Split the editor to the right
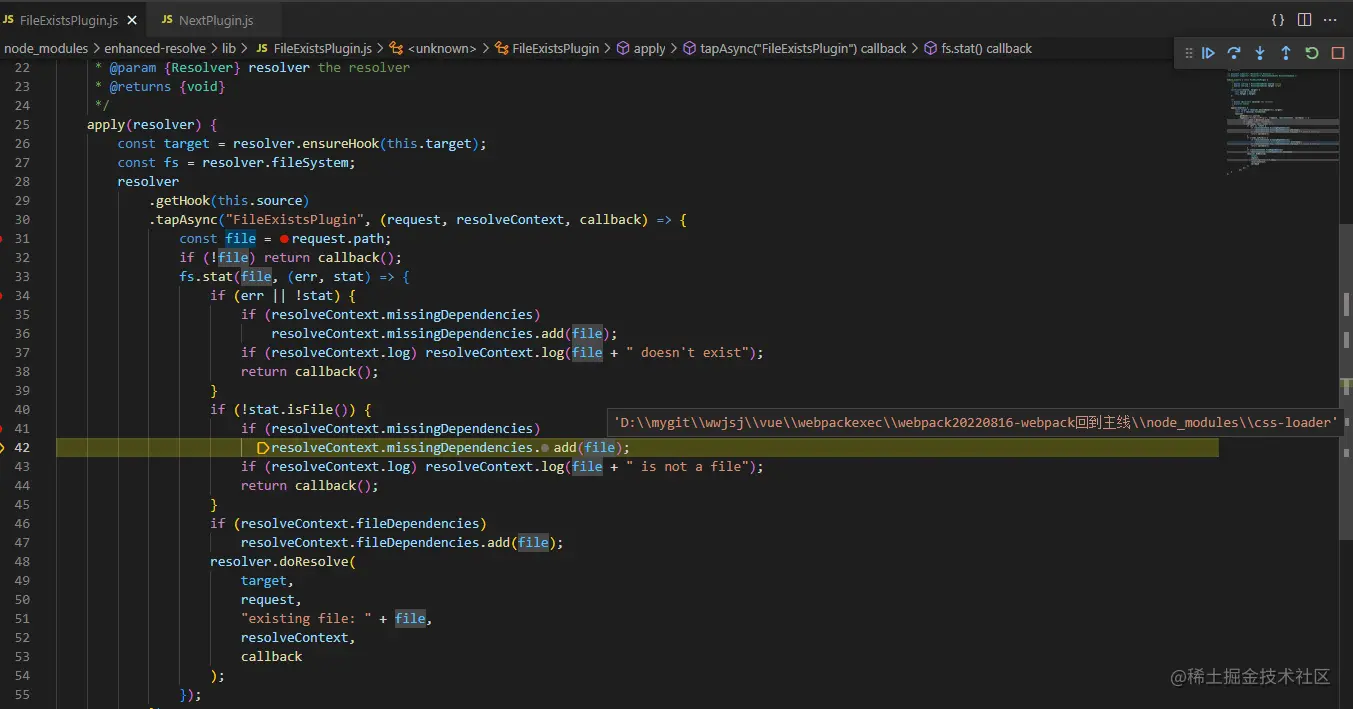Screen dimensions: 1353x709 point(1304,20)
